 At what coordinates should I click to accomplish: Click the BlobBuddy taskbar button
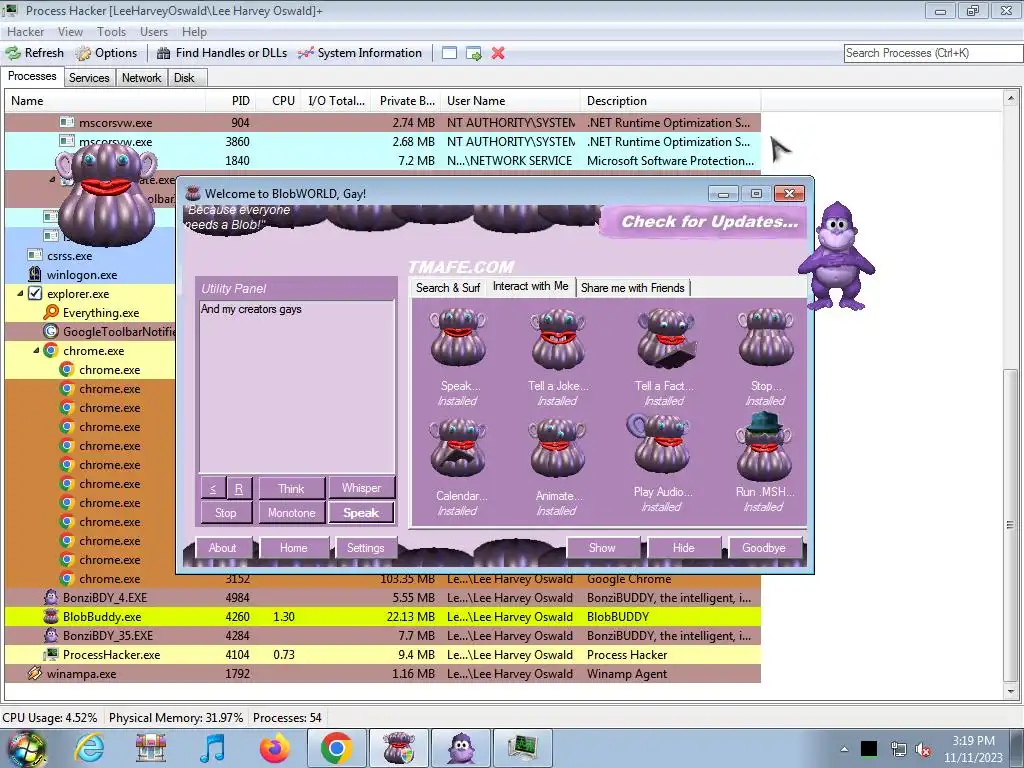pyautogui.click(x=399, y=748)
